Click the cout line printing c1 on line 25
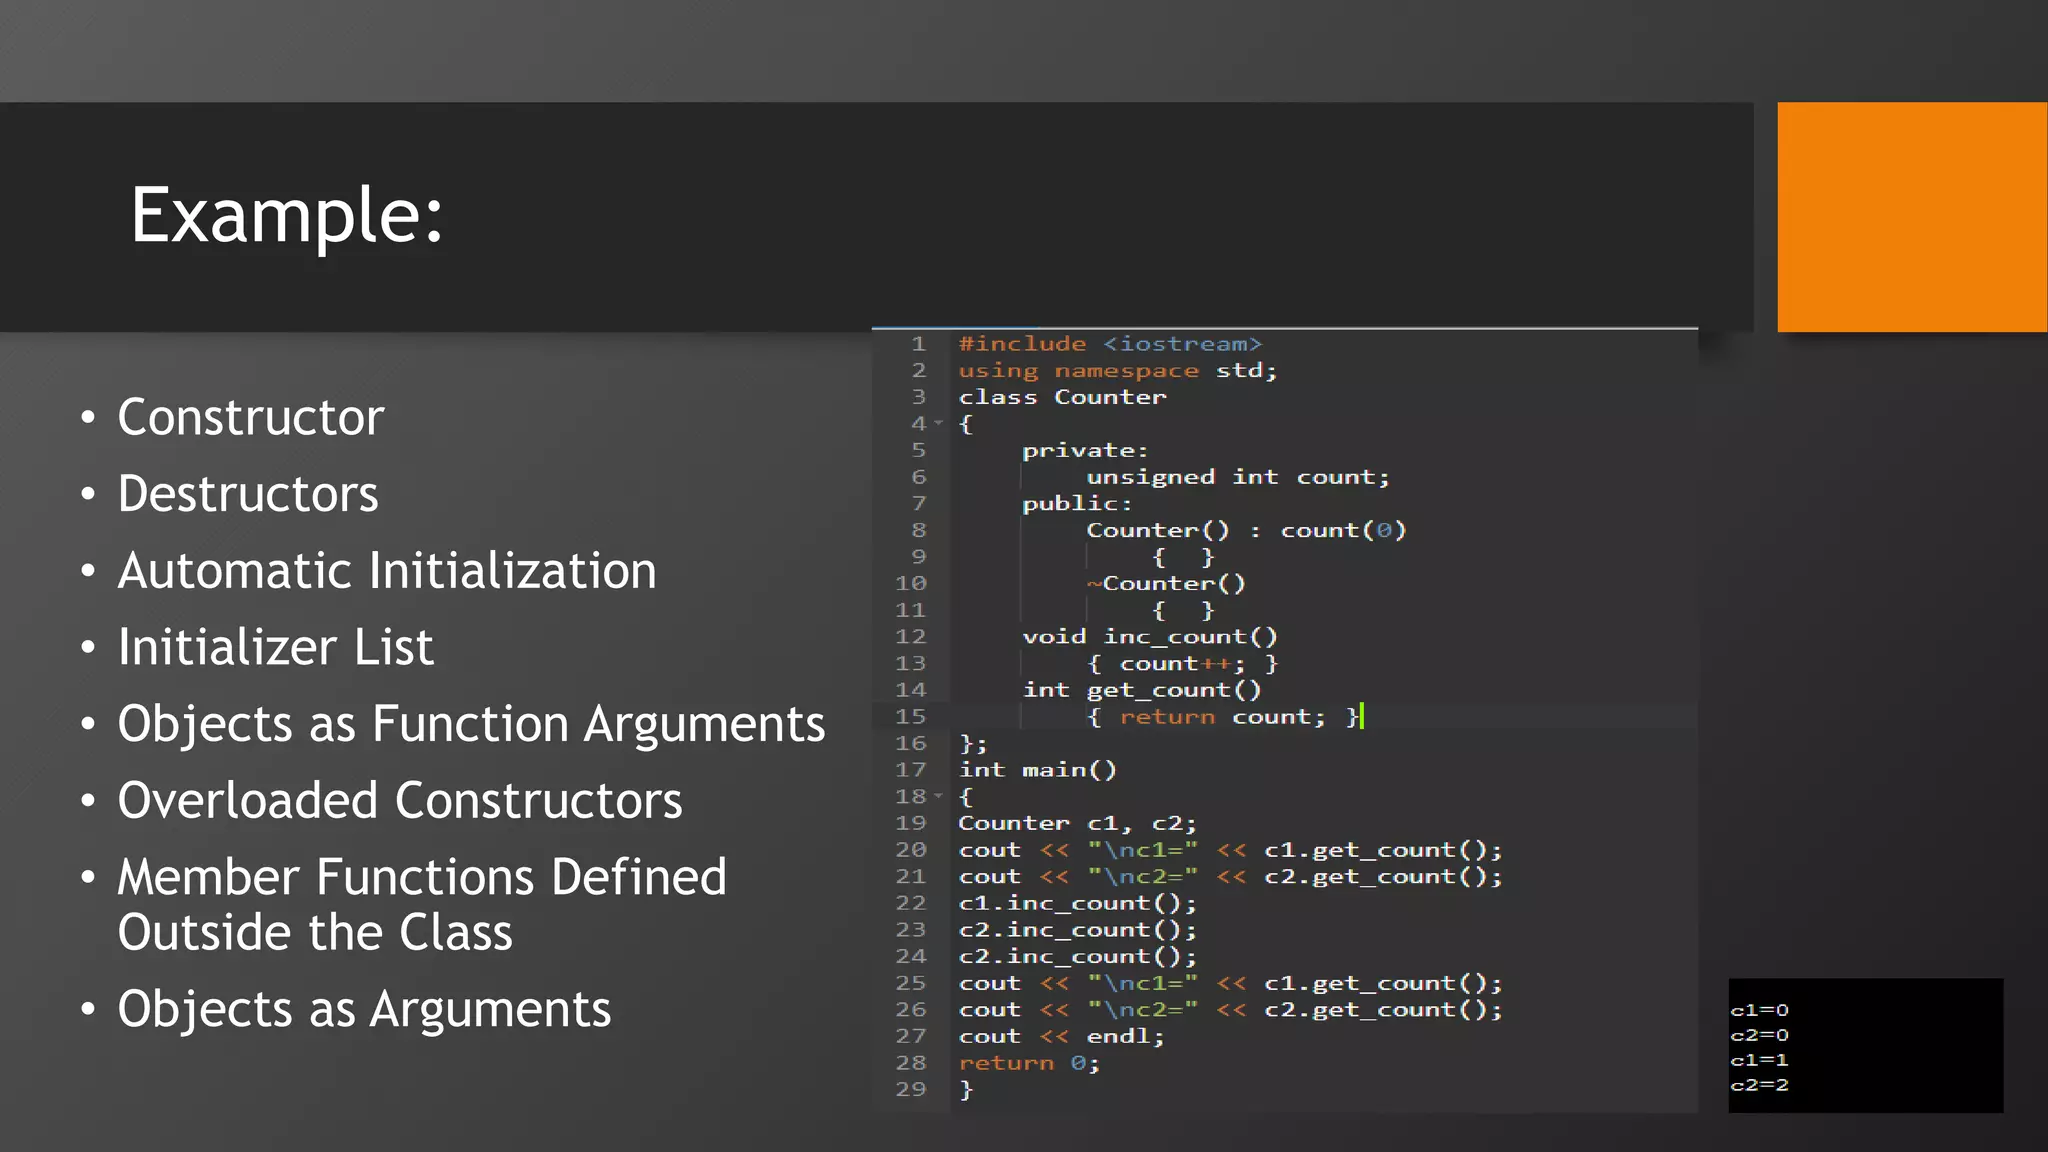 tap(1230, 983)
